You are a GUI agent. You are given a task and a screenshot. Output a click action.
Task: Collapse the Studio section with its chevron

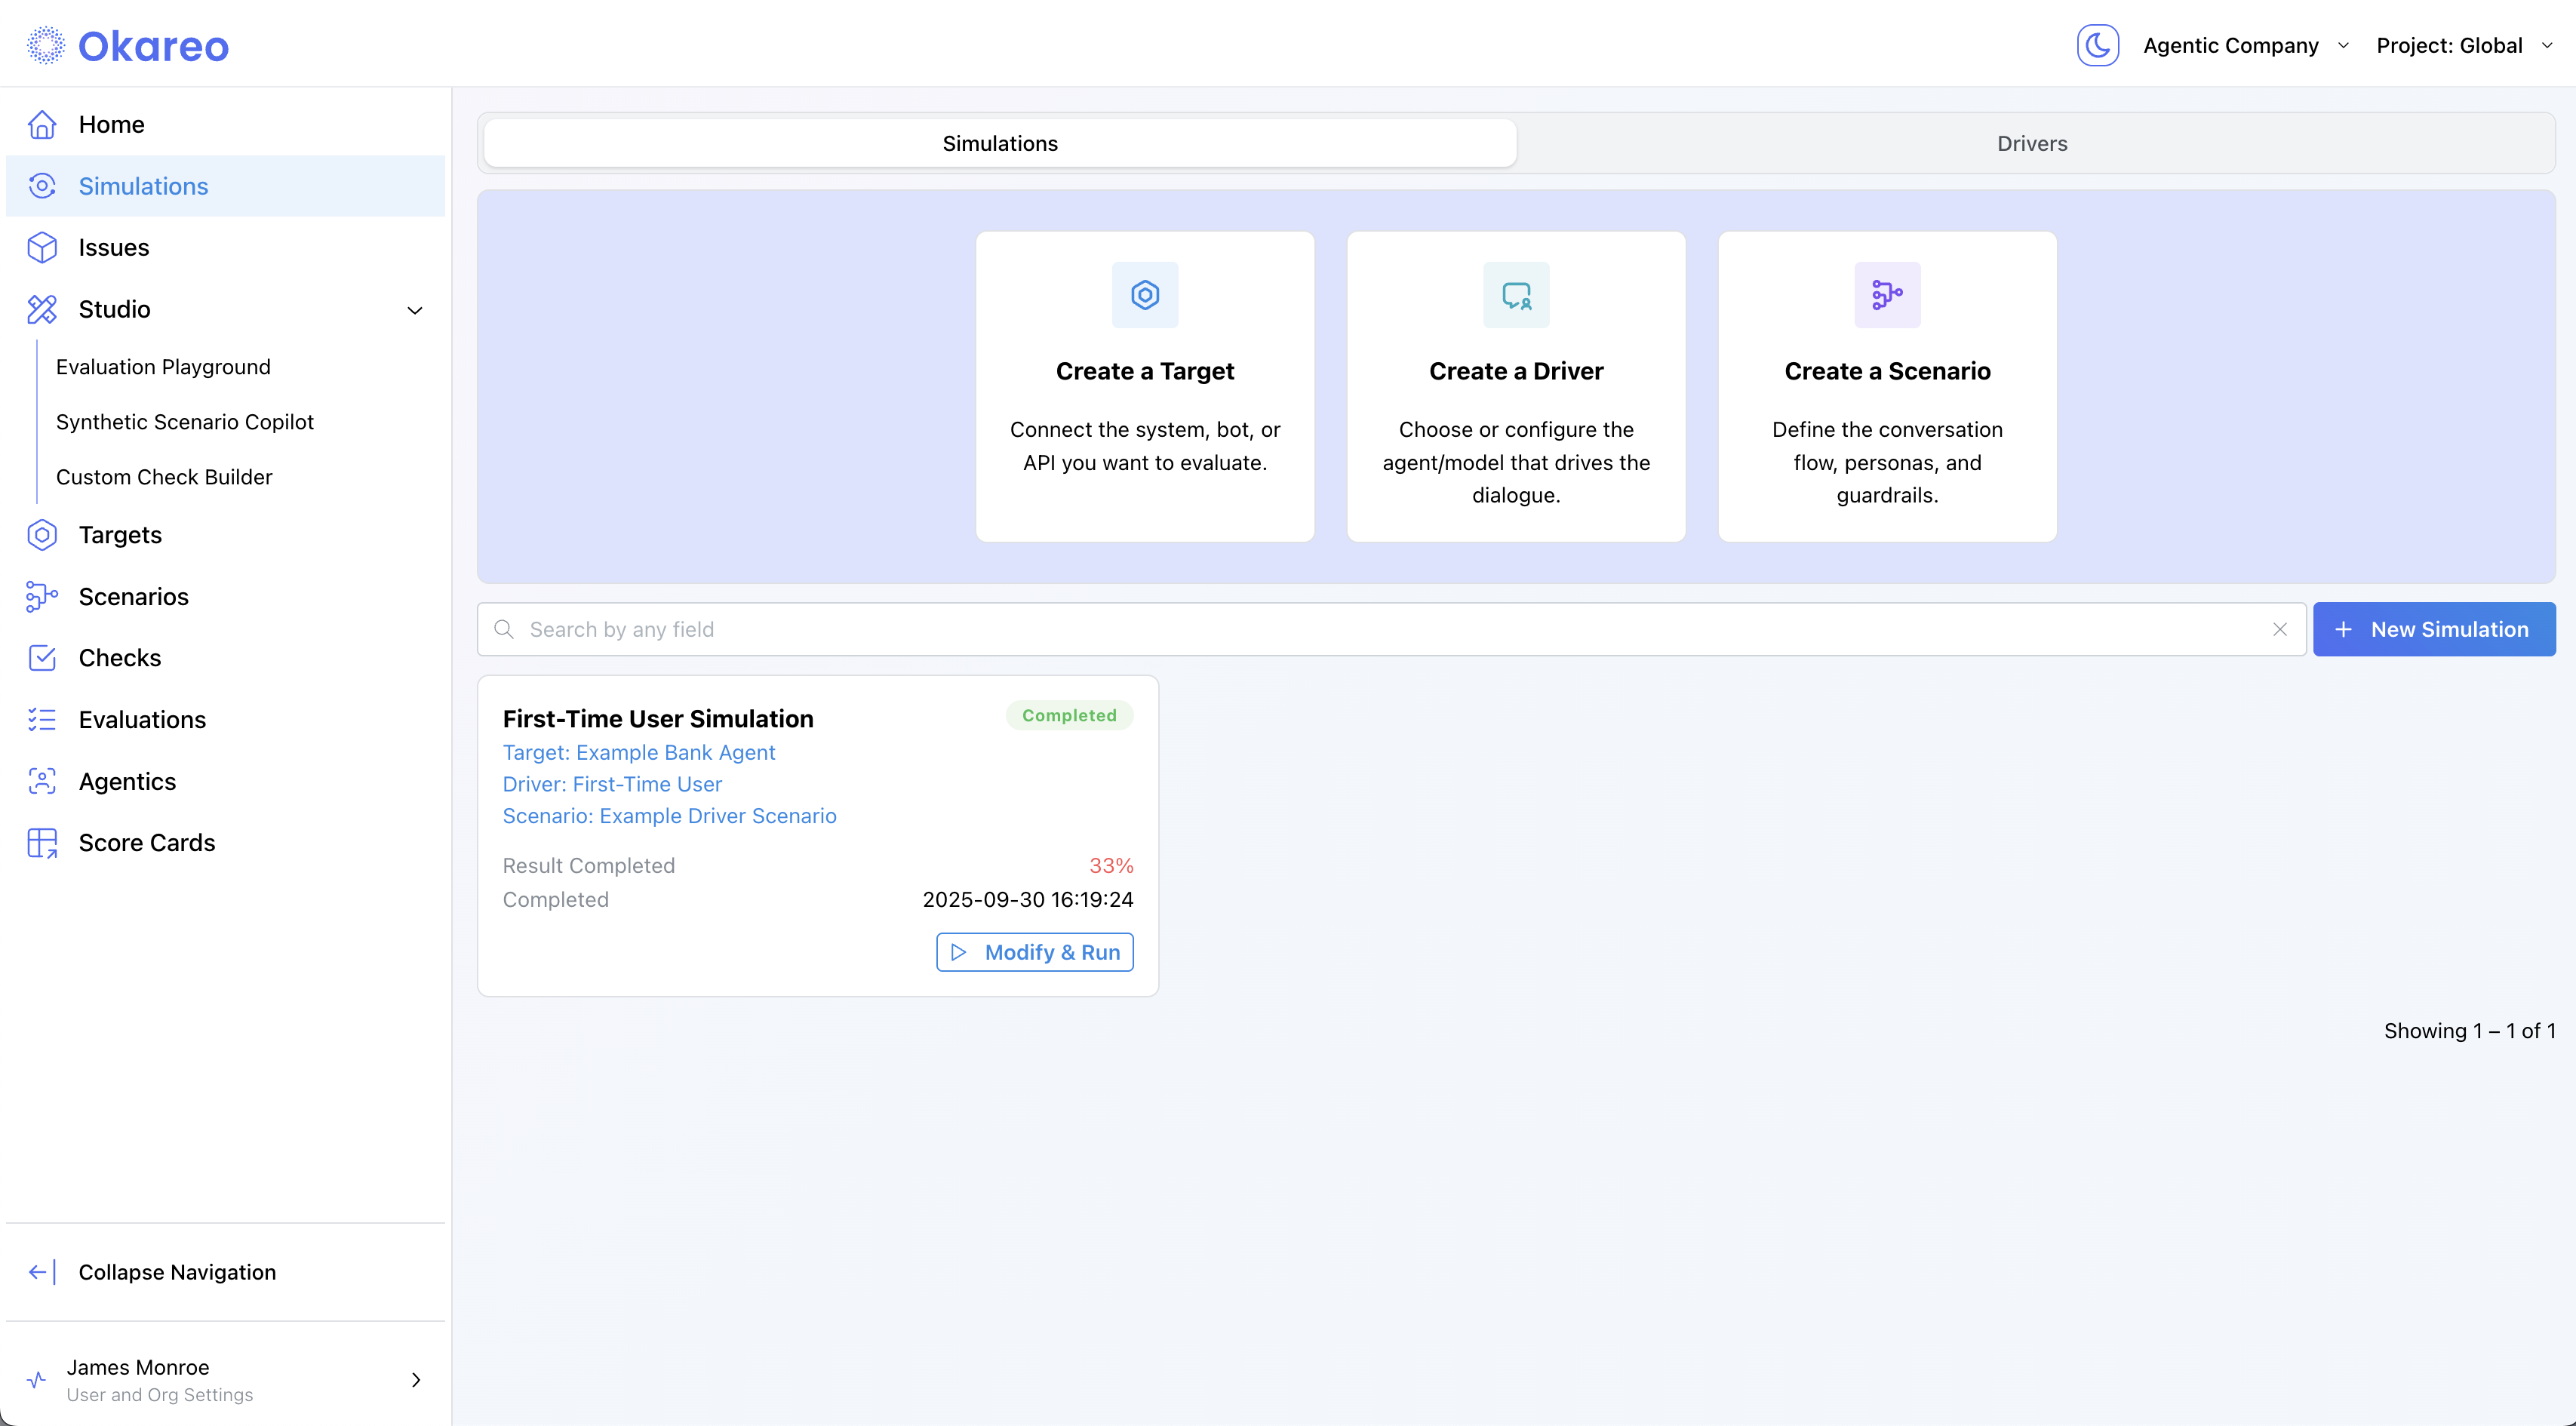pos(415,310)
